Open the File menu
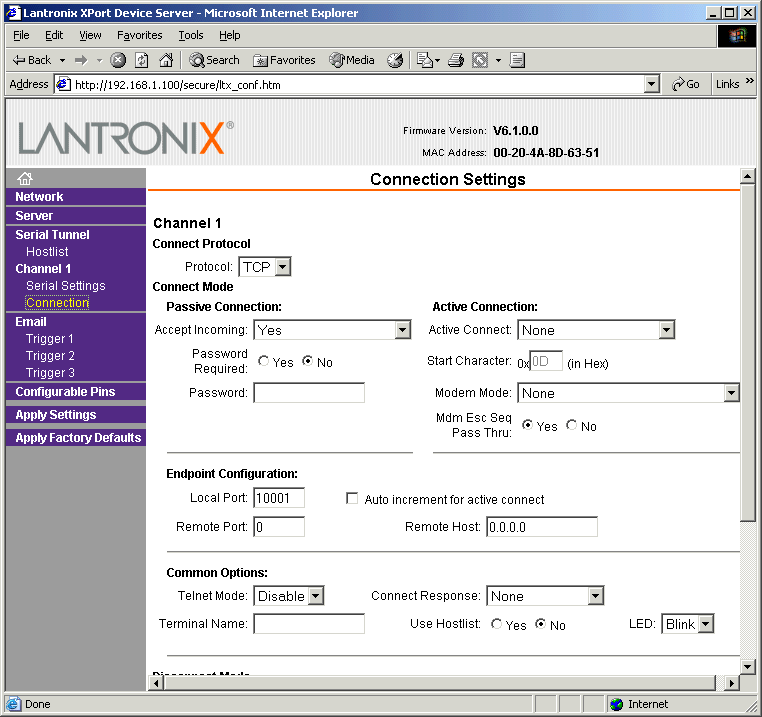 tap(21, 35)
